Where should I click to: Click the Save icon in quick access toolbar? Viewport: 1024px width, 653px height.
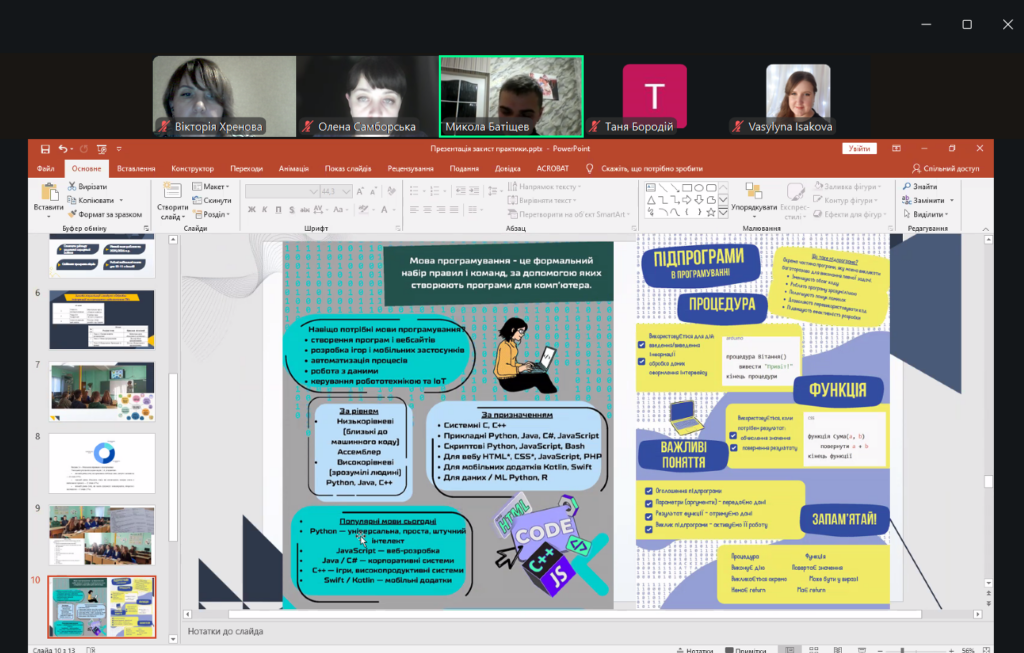[x=45, y=149]
